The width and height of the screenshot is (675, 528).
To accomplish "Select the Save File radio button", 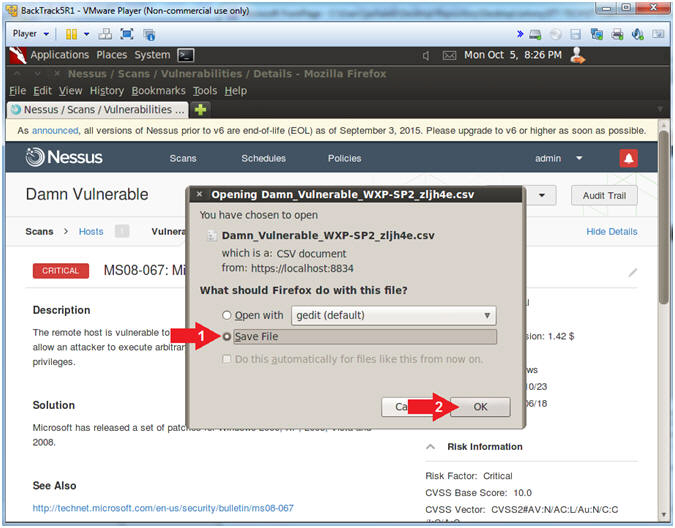I will coord(227,337).
